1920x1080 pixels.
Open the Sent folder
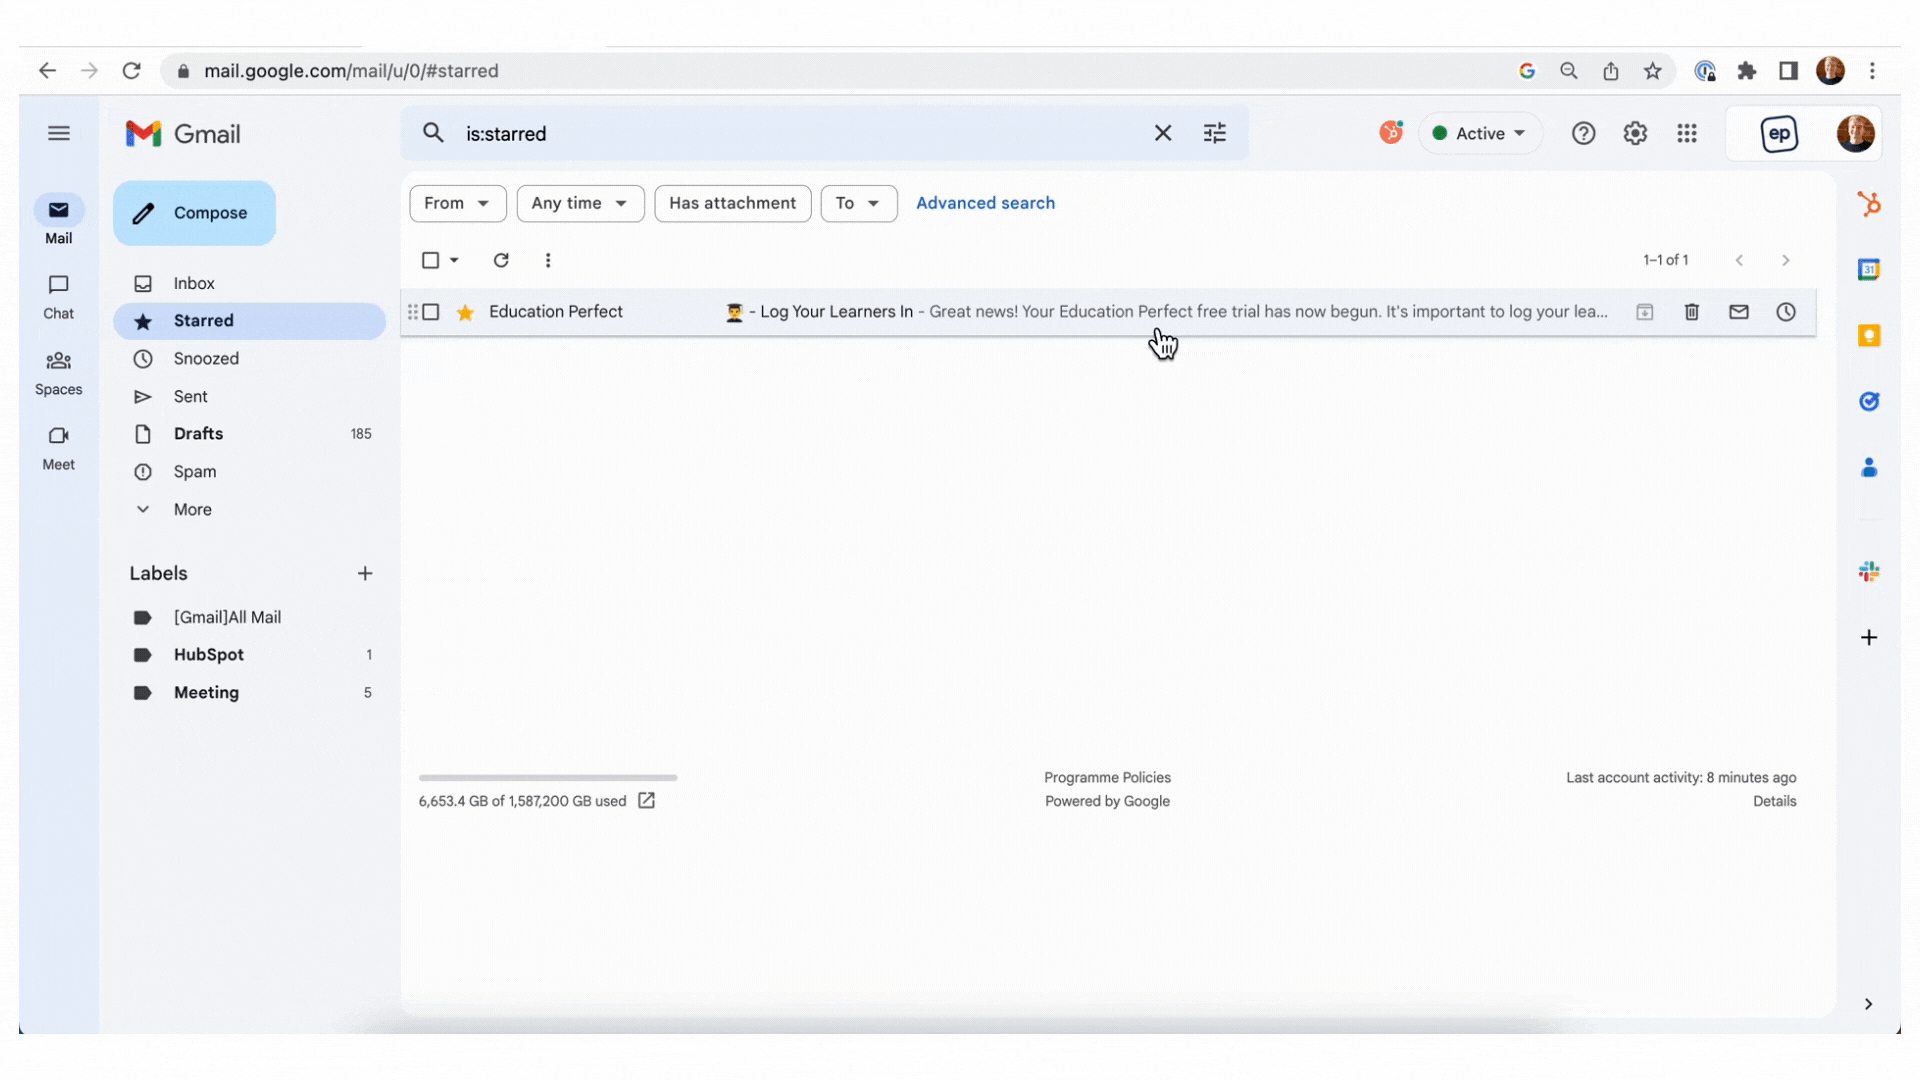click(249, 397)
